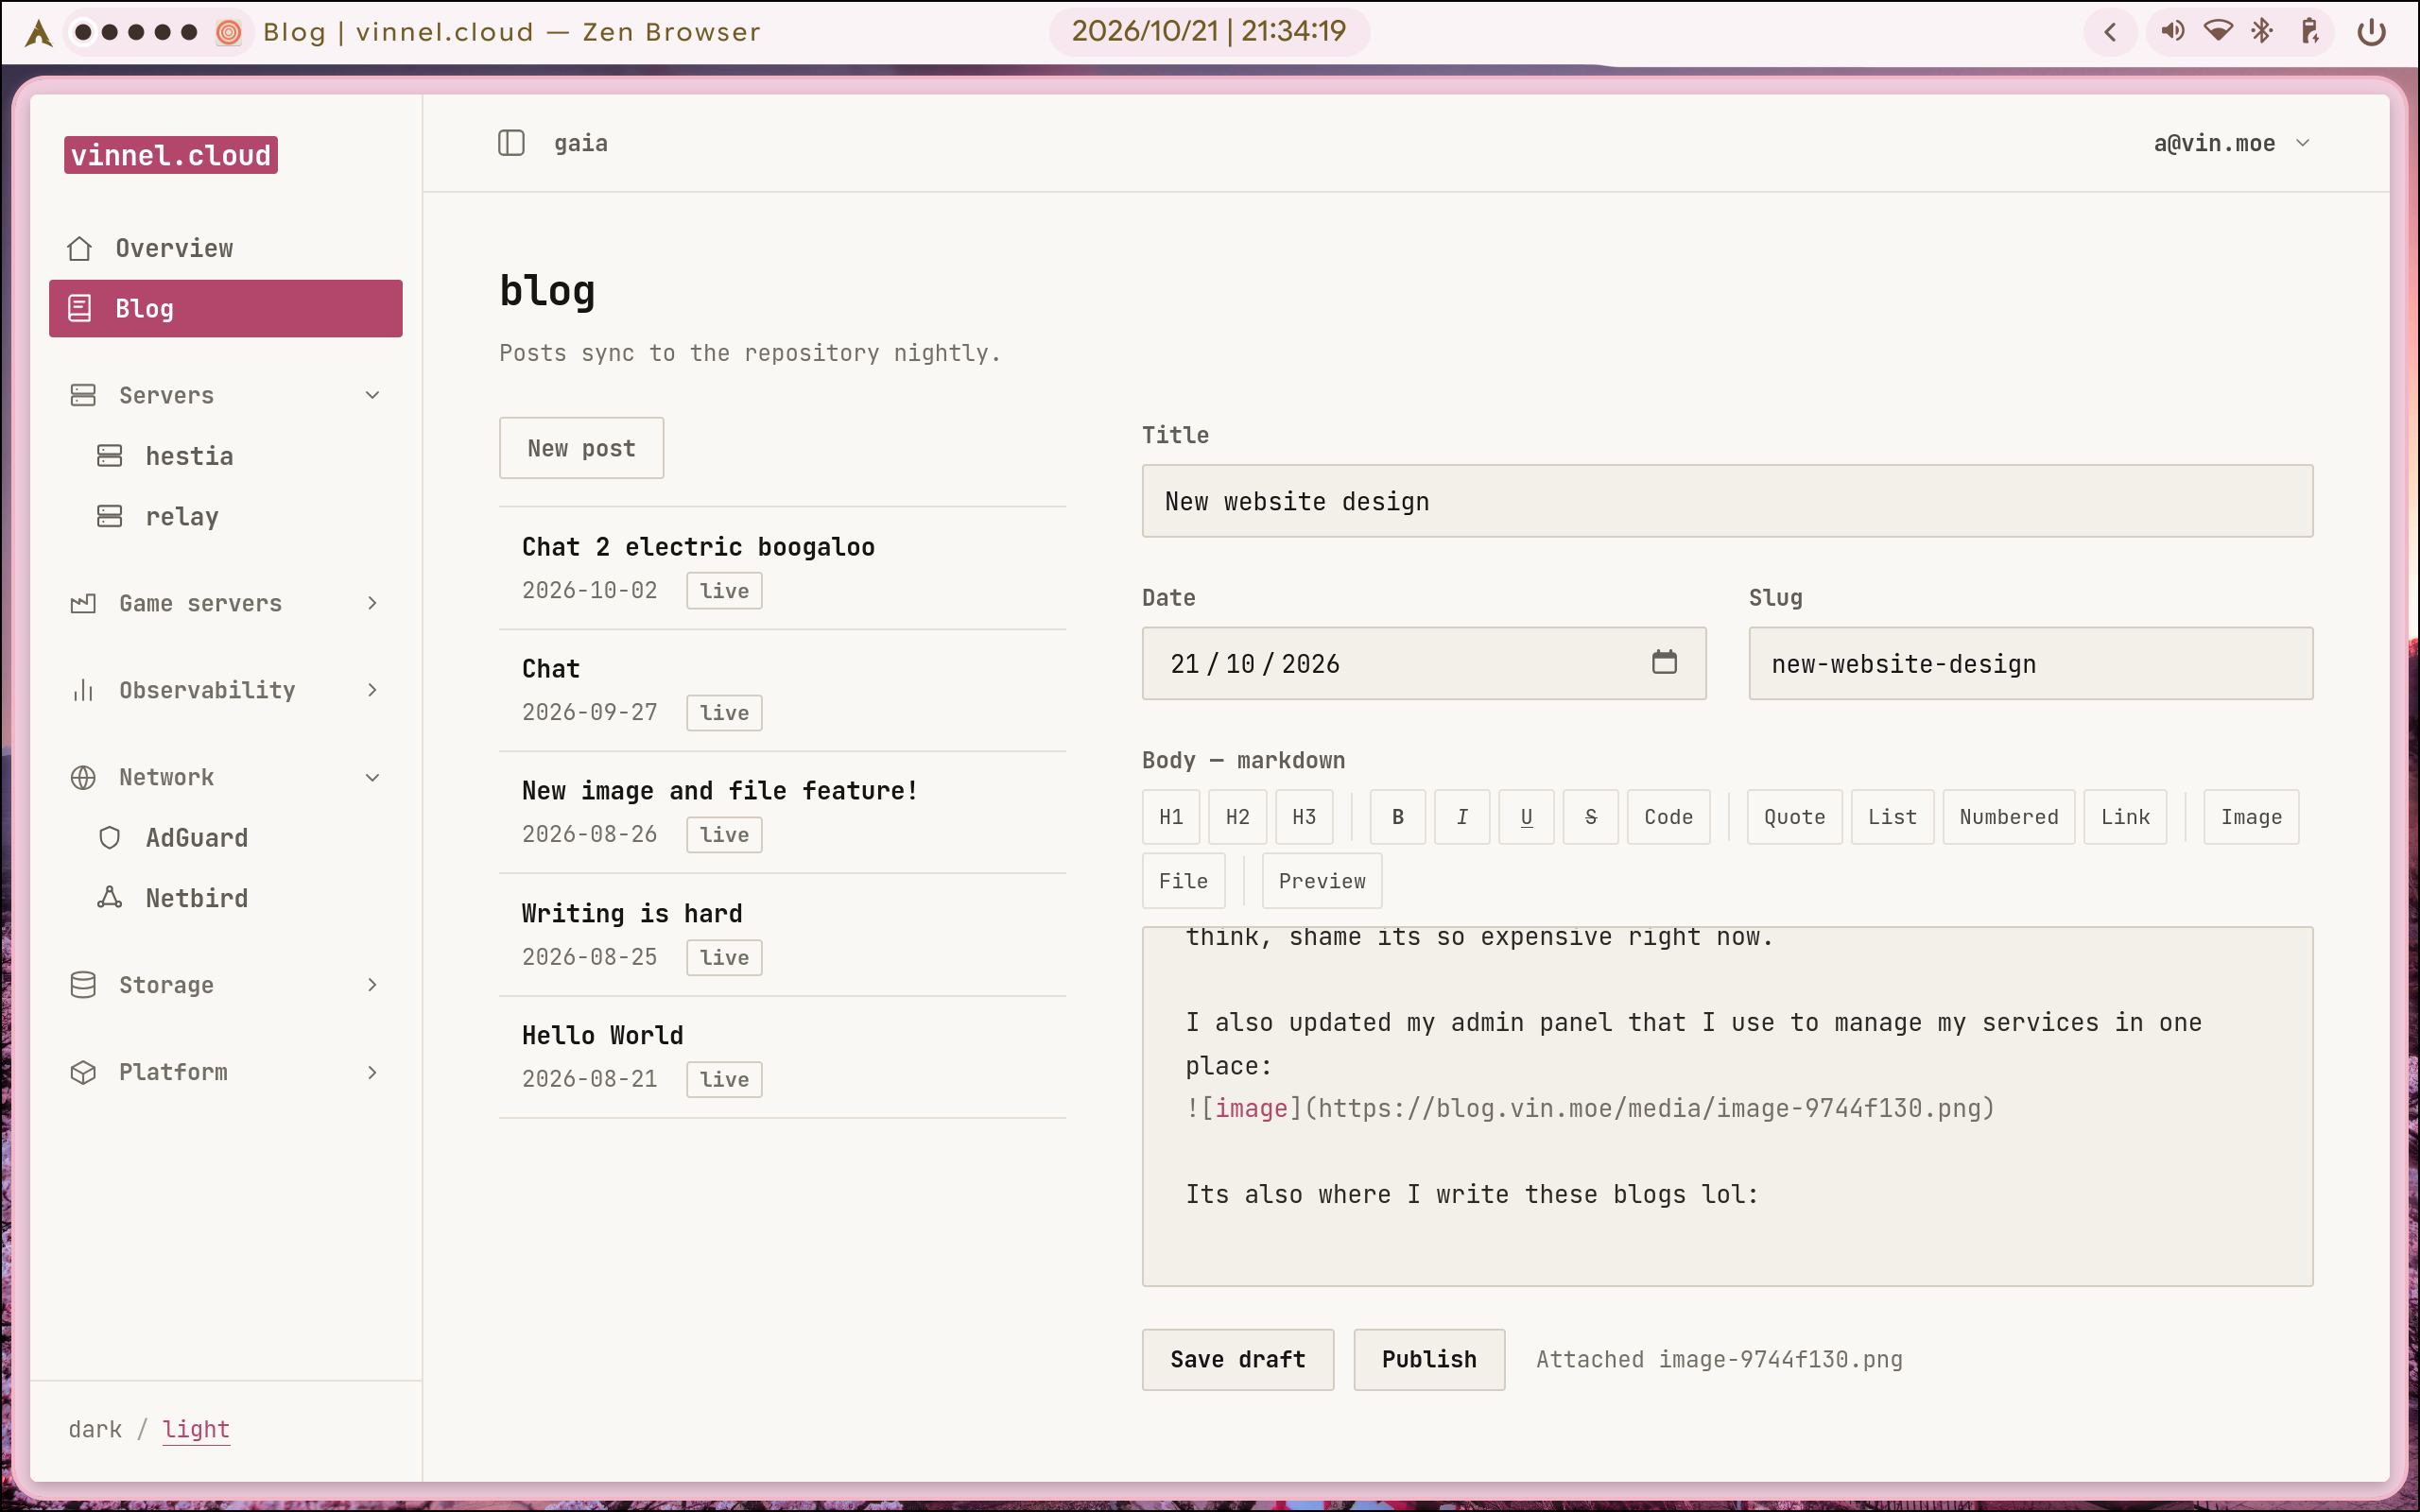The image size is (2420, 1512).
Task: Click the AdGuard shield icon
Action: pos(109,838)
